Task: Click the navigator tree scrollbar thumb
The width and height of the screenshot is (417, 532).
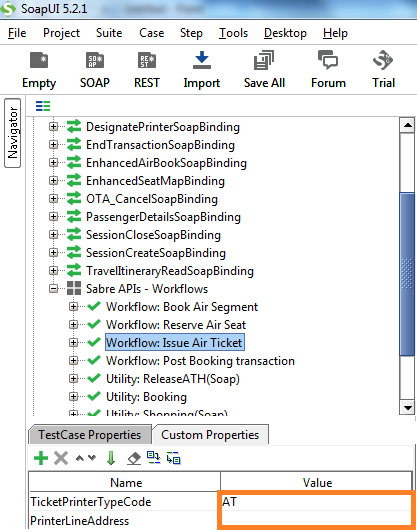Action: coord(407,274)
